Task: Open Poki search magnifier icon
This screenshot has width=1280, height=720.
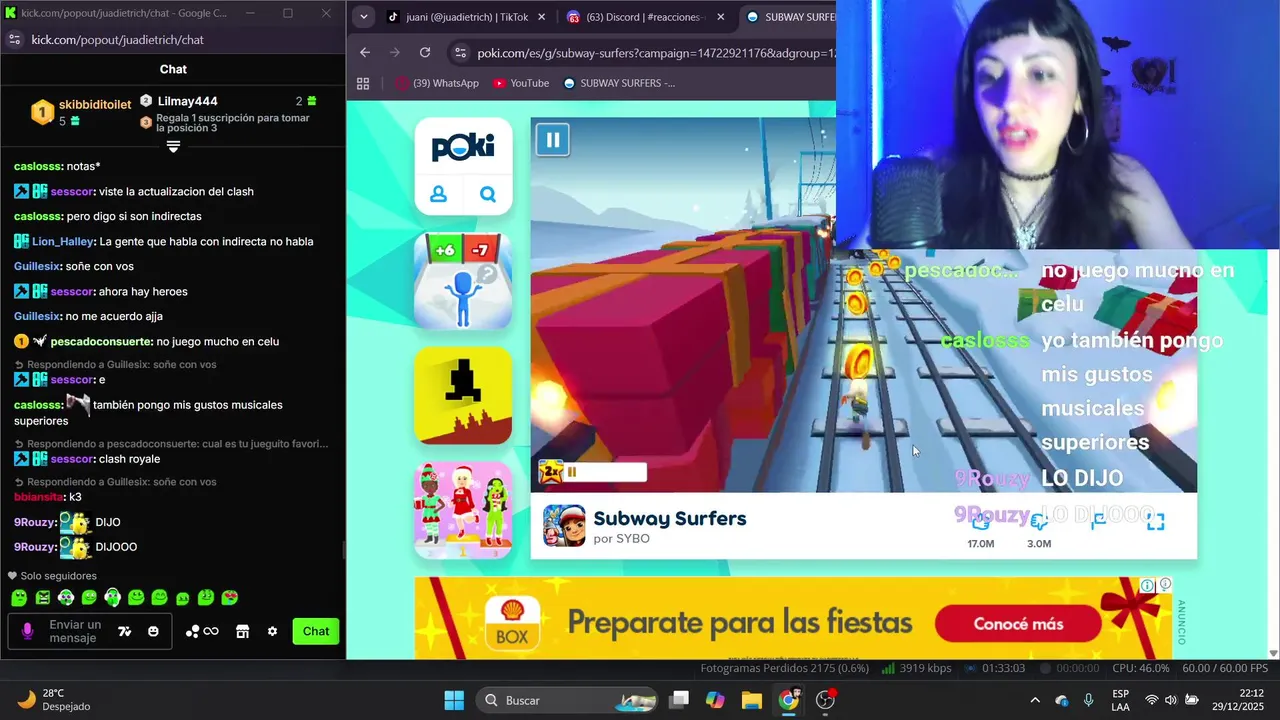Action: point(488,194)
